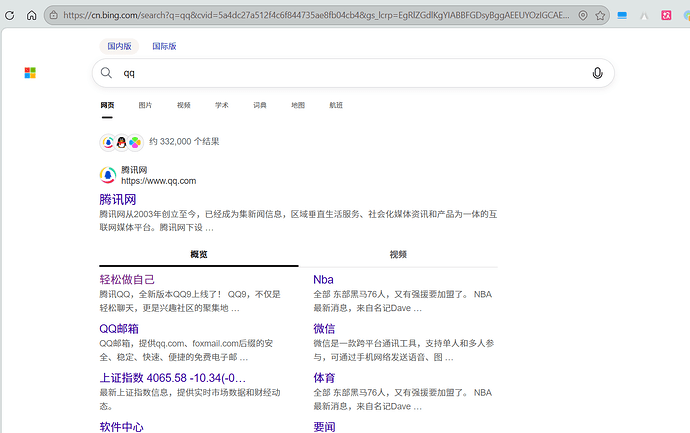Select the 词典 search tab
This screenshot has height=433, width=690.
[x=260, y=105]
